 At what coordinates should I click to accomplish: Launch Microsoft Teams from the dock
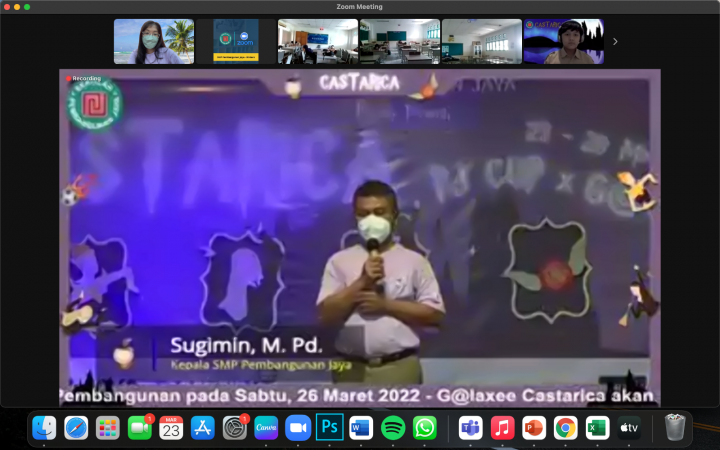(470, 428)
